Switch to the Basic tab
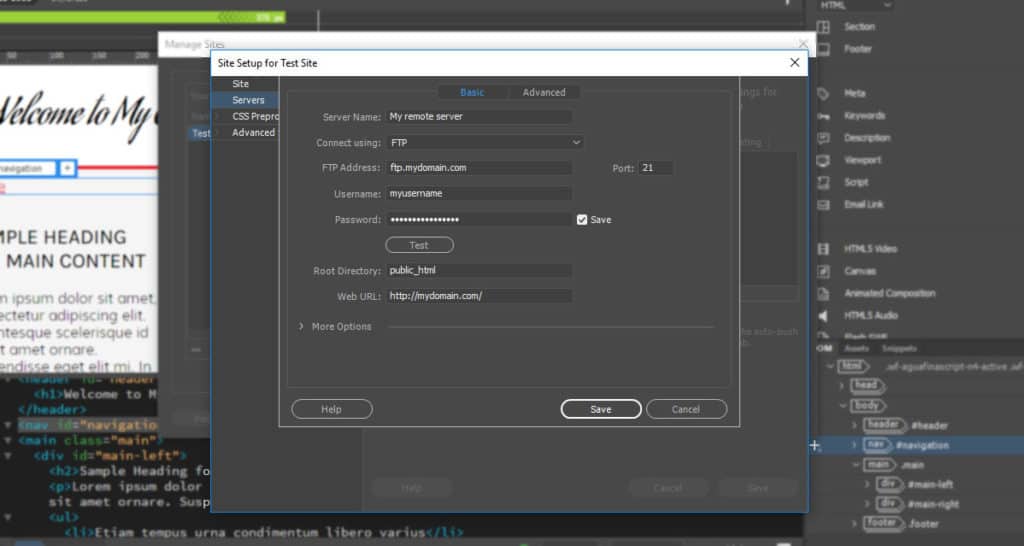The height and width of the screenshot is (546, 1024). tap(472, 92)
